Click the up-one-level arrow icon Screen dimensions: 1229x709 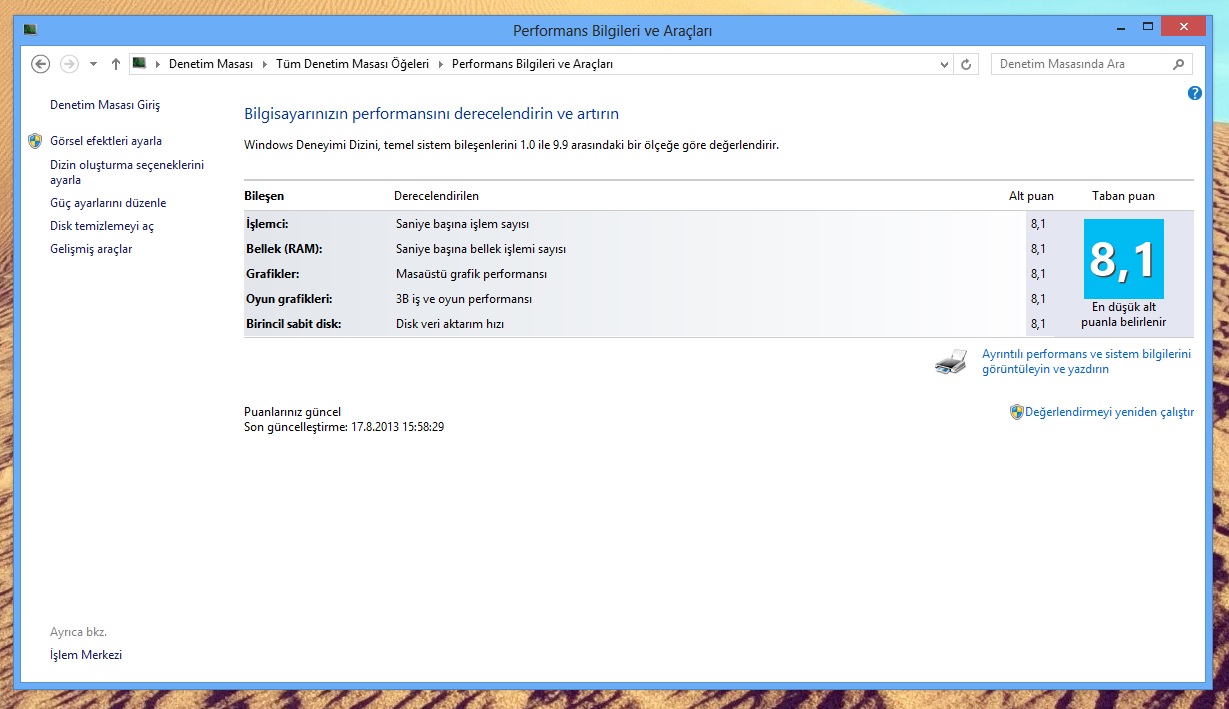(x=116, y=64)
